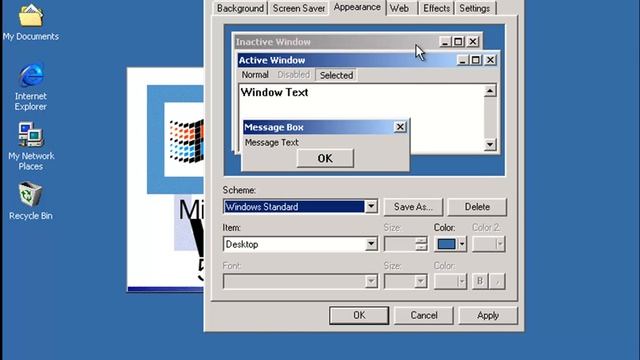The image size is (640, 360).
Task: Click the Windows logo in background window
Action: point(187,141)
